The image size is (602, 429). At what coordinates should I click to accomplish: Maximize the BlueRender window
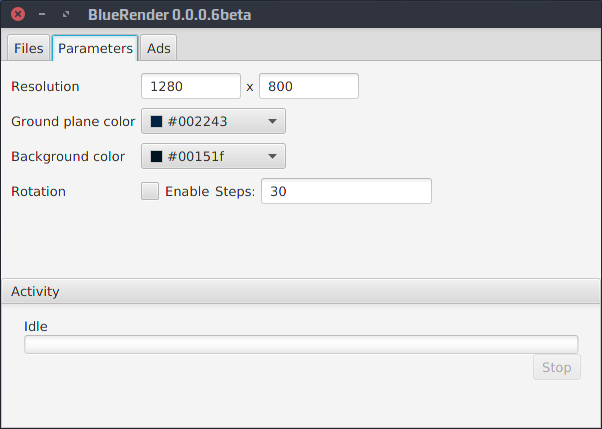pyautogui.click(x=66, y=15)
